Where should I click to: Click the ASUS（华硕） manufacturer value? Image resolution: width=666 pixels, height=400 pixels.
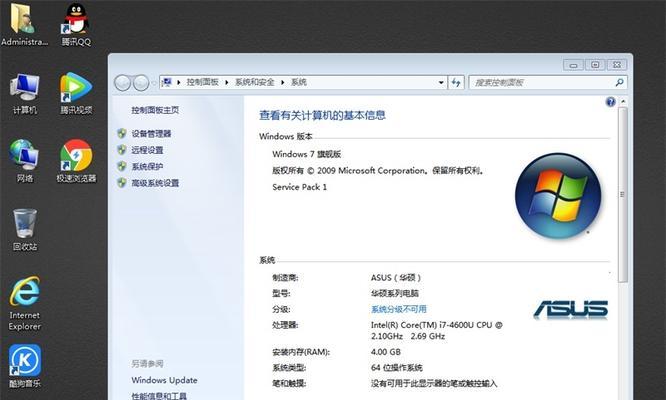[x=395, y=278]
